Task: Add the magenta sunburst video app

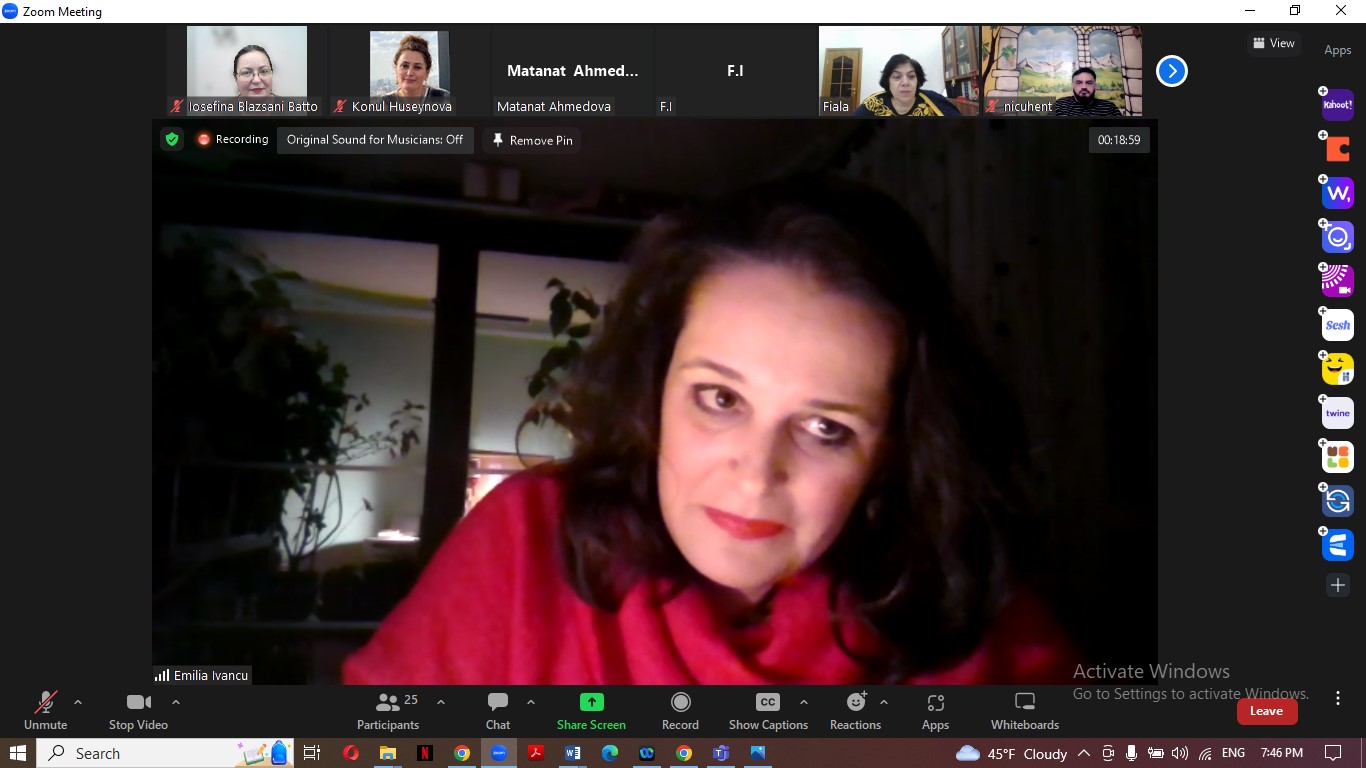Action: [1337, 281]
